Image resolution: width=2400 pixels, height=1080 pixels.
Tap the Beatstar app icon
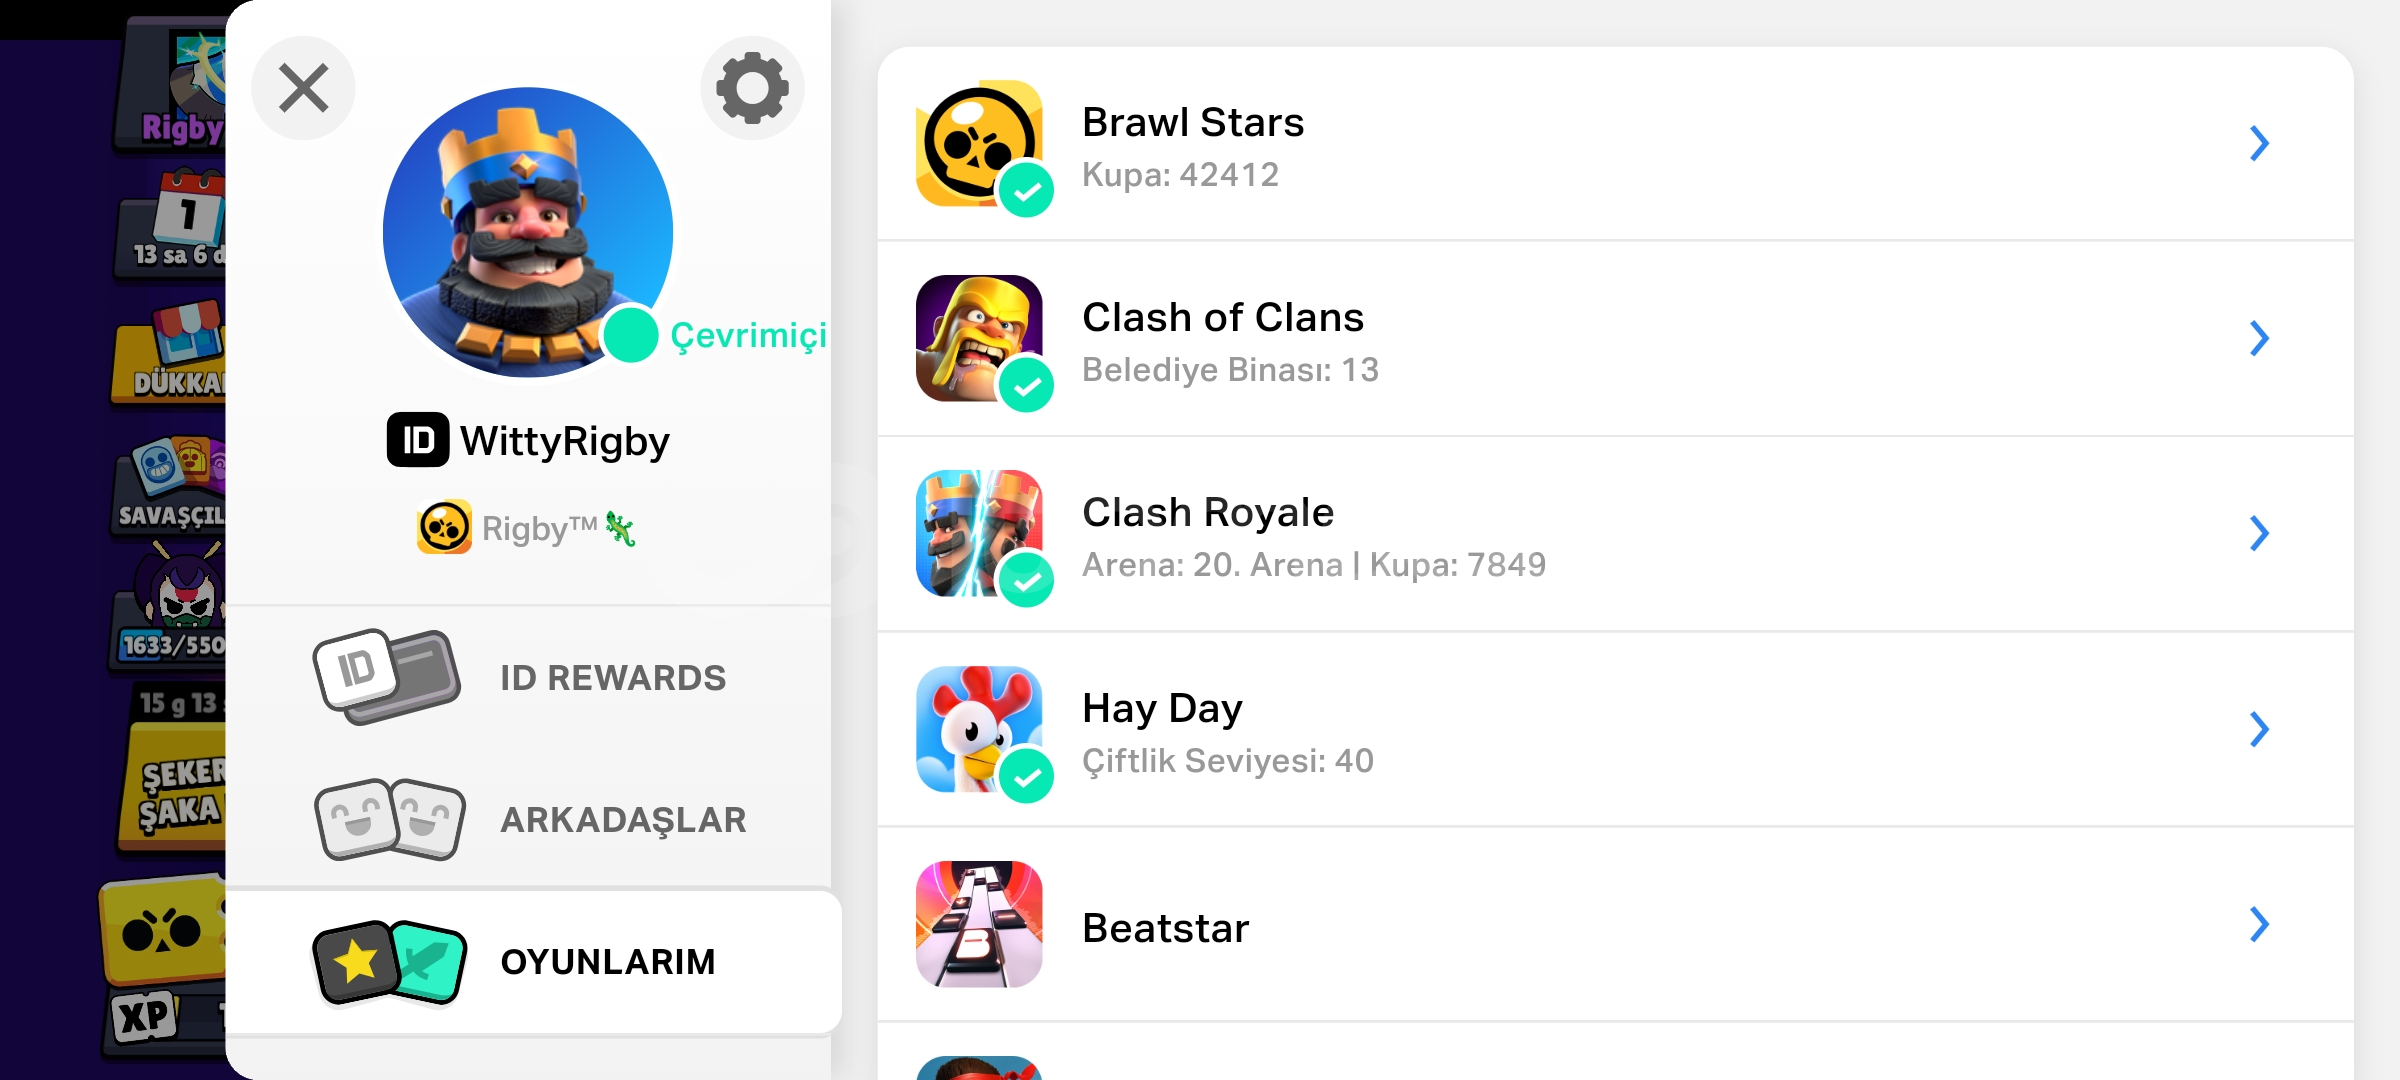[979, 924]
